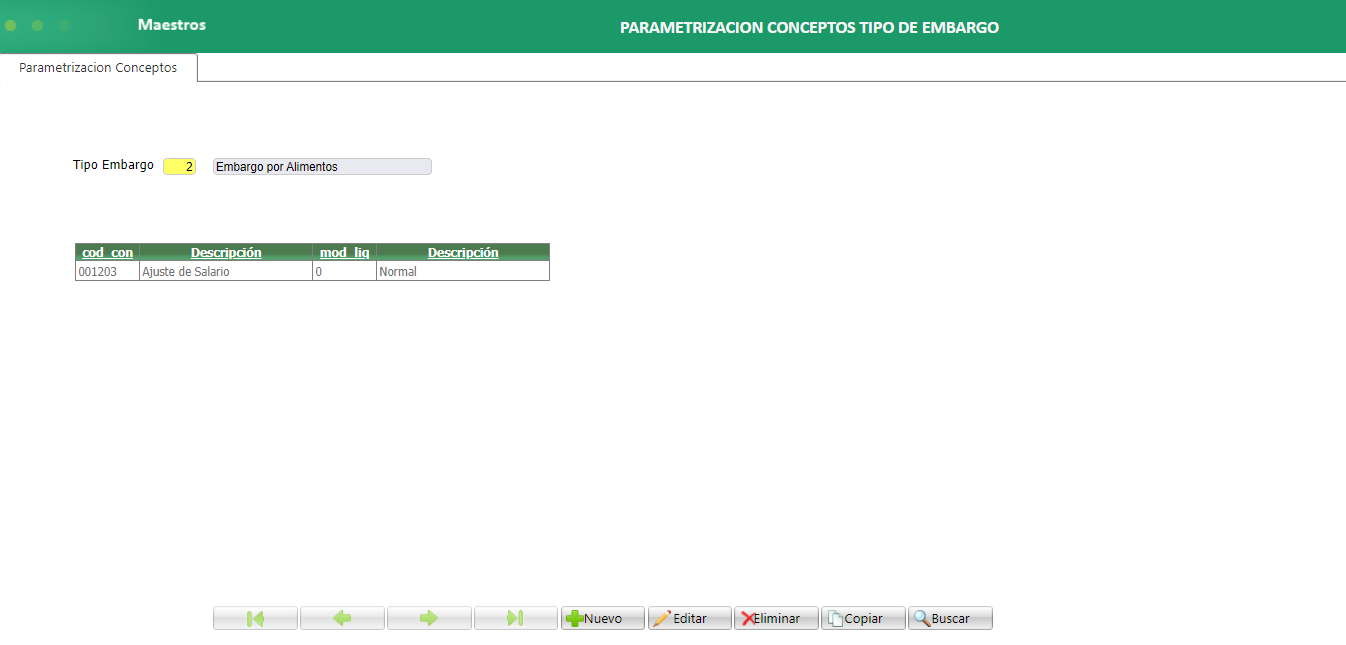Go to the first record
Screen dimensions: 1346x645
tap(255, 618)
